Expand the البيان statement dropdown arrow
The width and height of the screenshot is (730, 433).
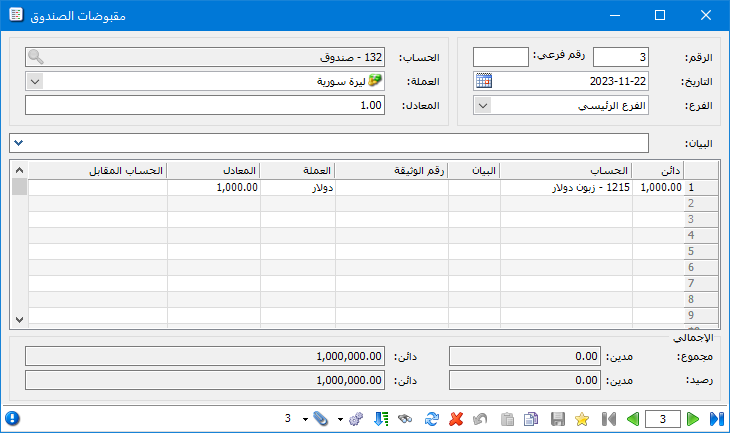point(19,143)
